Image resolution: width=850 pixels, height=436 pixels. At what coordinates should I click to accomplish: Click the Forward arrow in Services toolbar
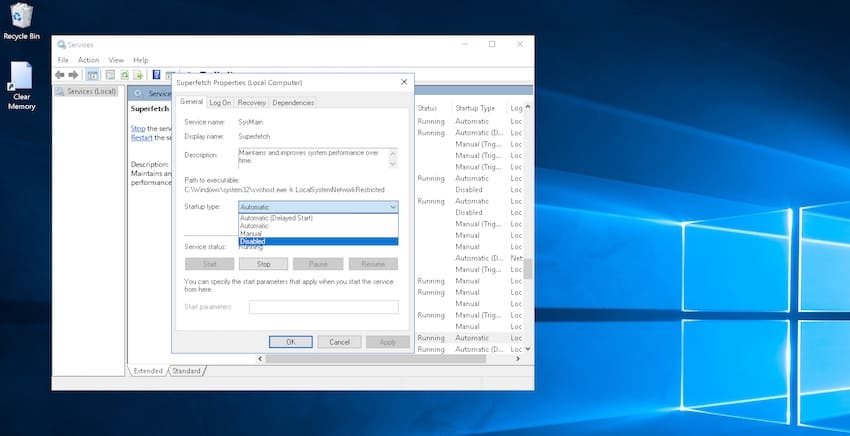pos(73,75)
